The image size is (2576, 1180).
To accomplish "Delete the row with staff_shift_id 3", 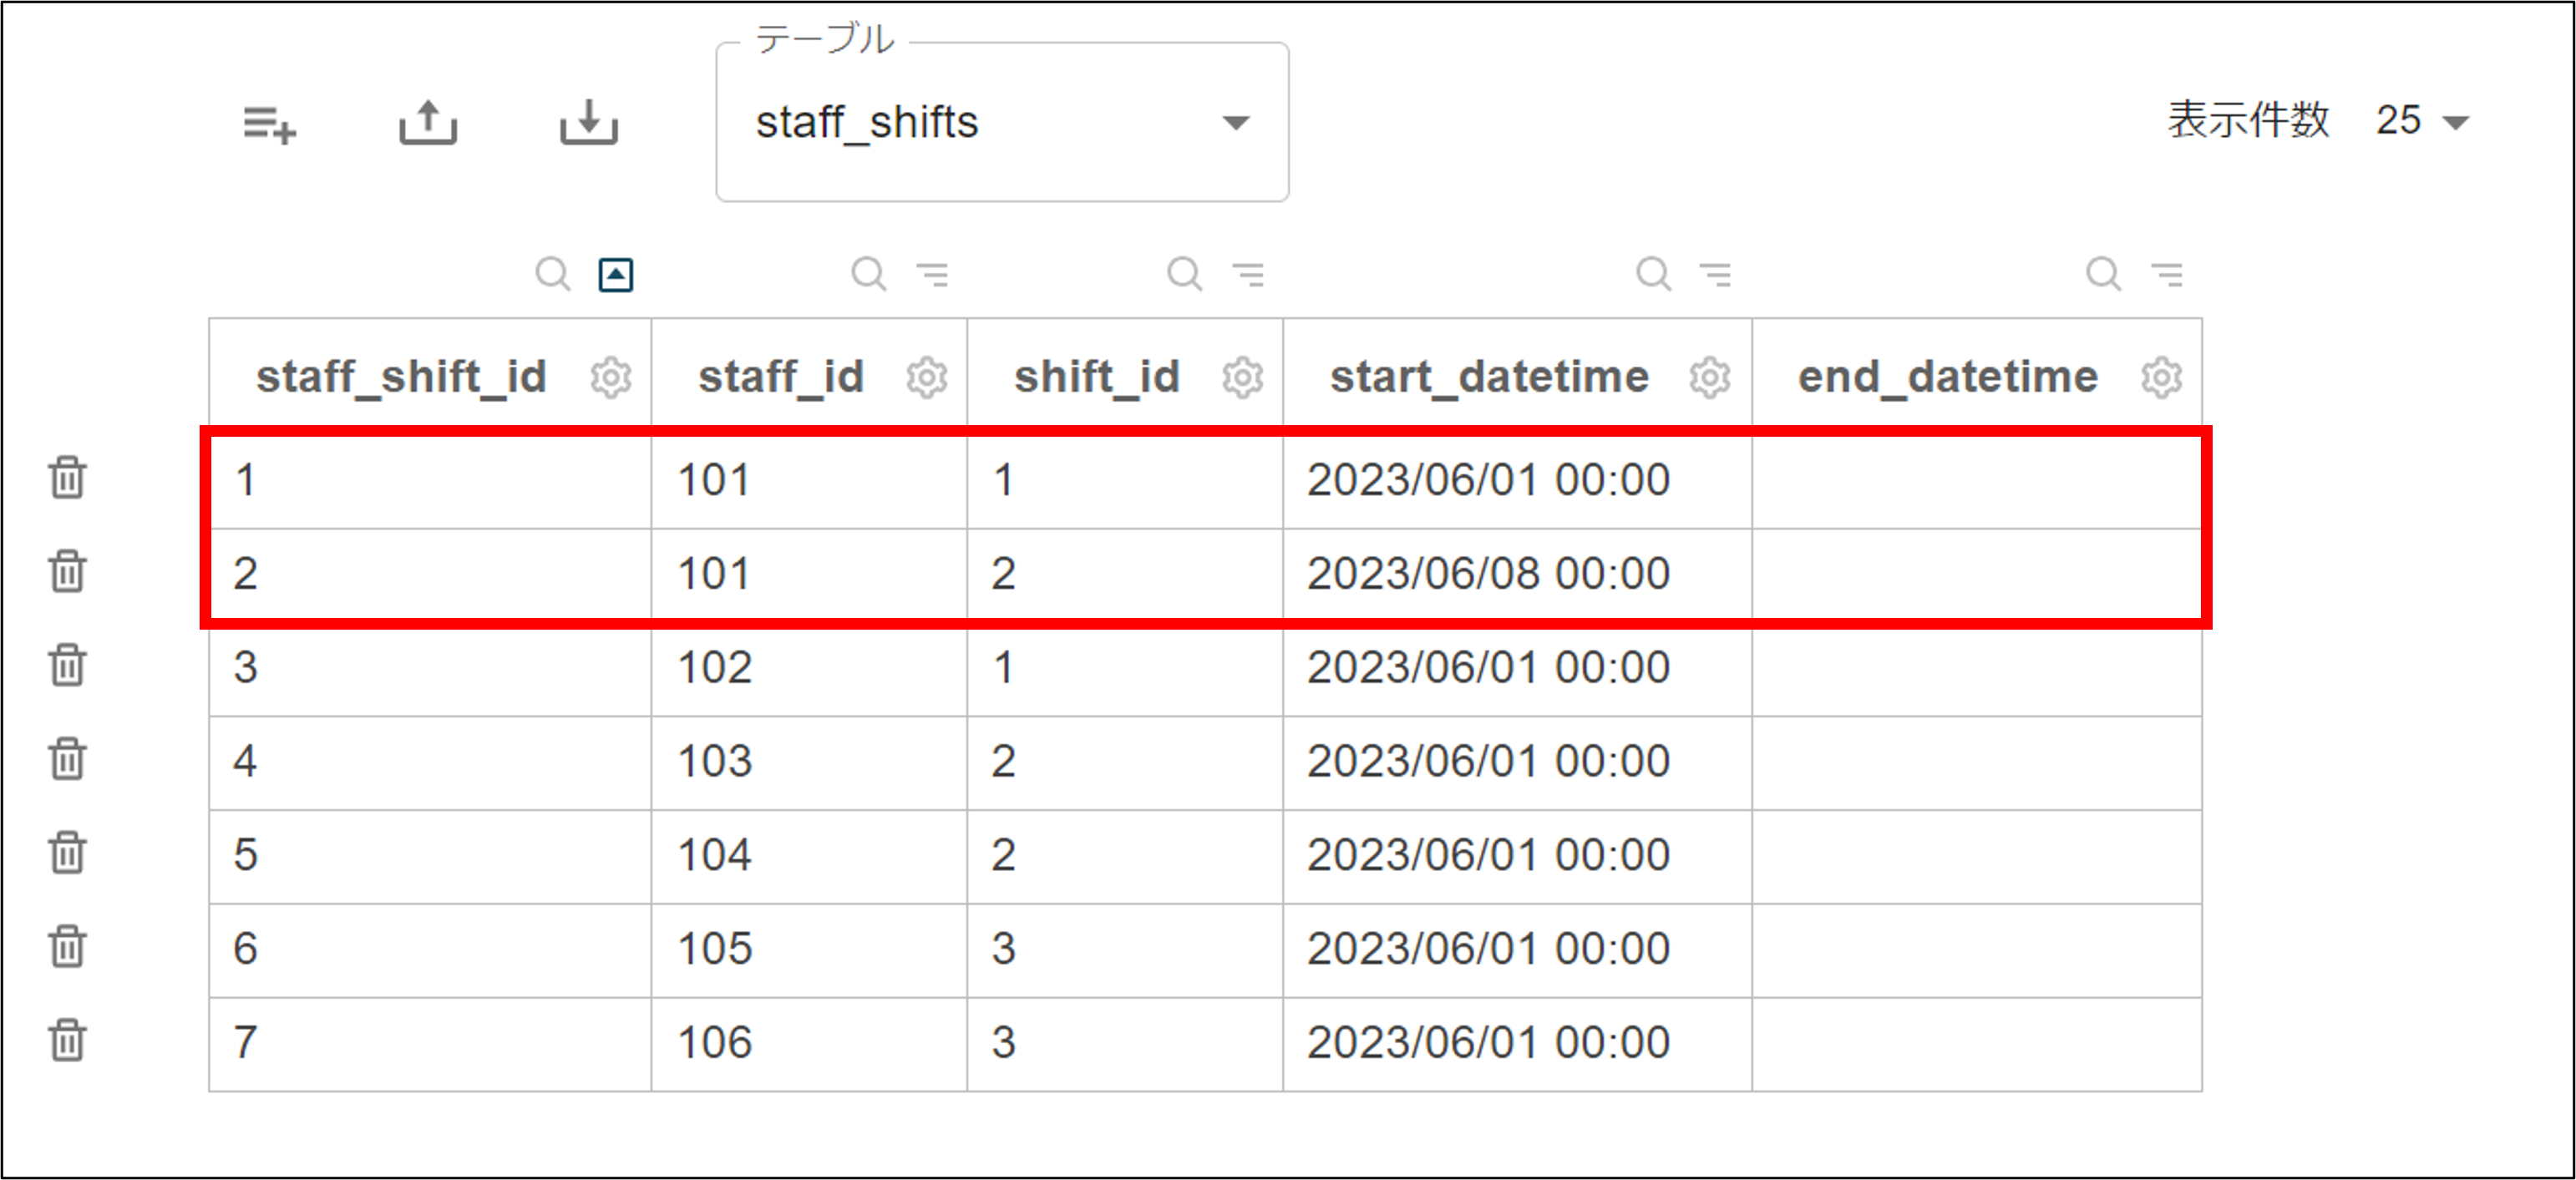I will [68, 665].
